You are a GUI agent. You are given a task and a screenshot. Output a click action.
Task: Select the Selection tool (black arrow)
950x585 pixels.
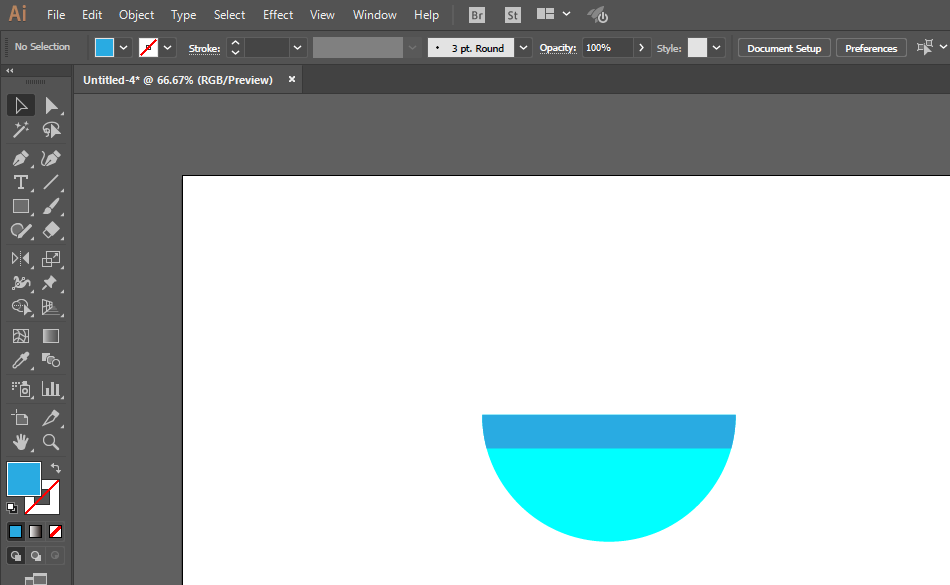click(x=21, y=105)
